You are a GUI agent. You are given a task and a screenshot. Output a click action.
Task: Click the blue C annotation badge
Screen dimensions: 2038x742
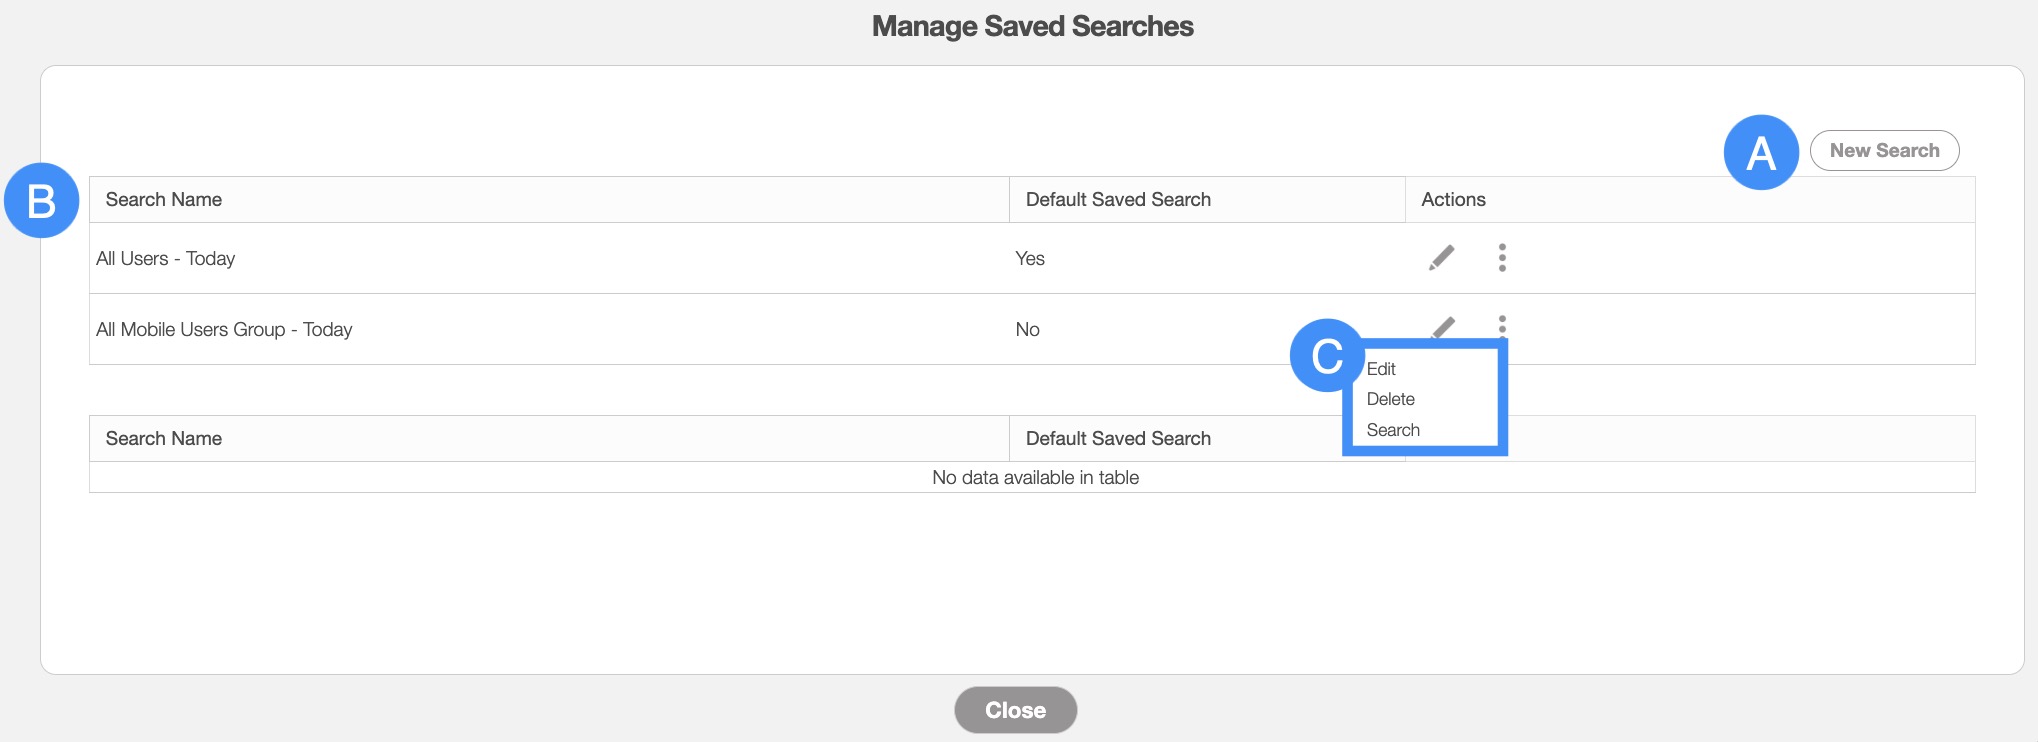click(x=1327, y=356)
